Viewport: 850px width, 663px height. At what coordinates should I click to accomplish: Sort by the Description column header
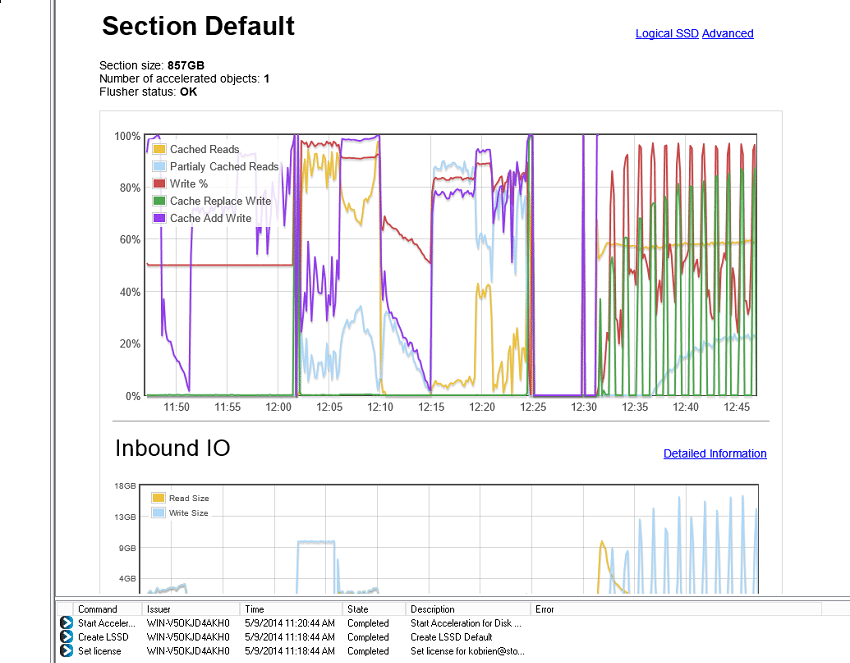[468, 609]
